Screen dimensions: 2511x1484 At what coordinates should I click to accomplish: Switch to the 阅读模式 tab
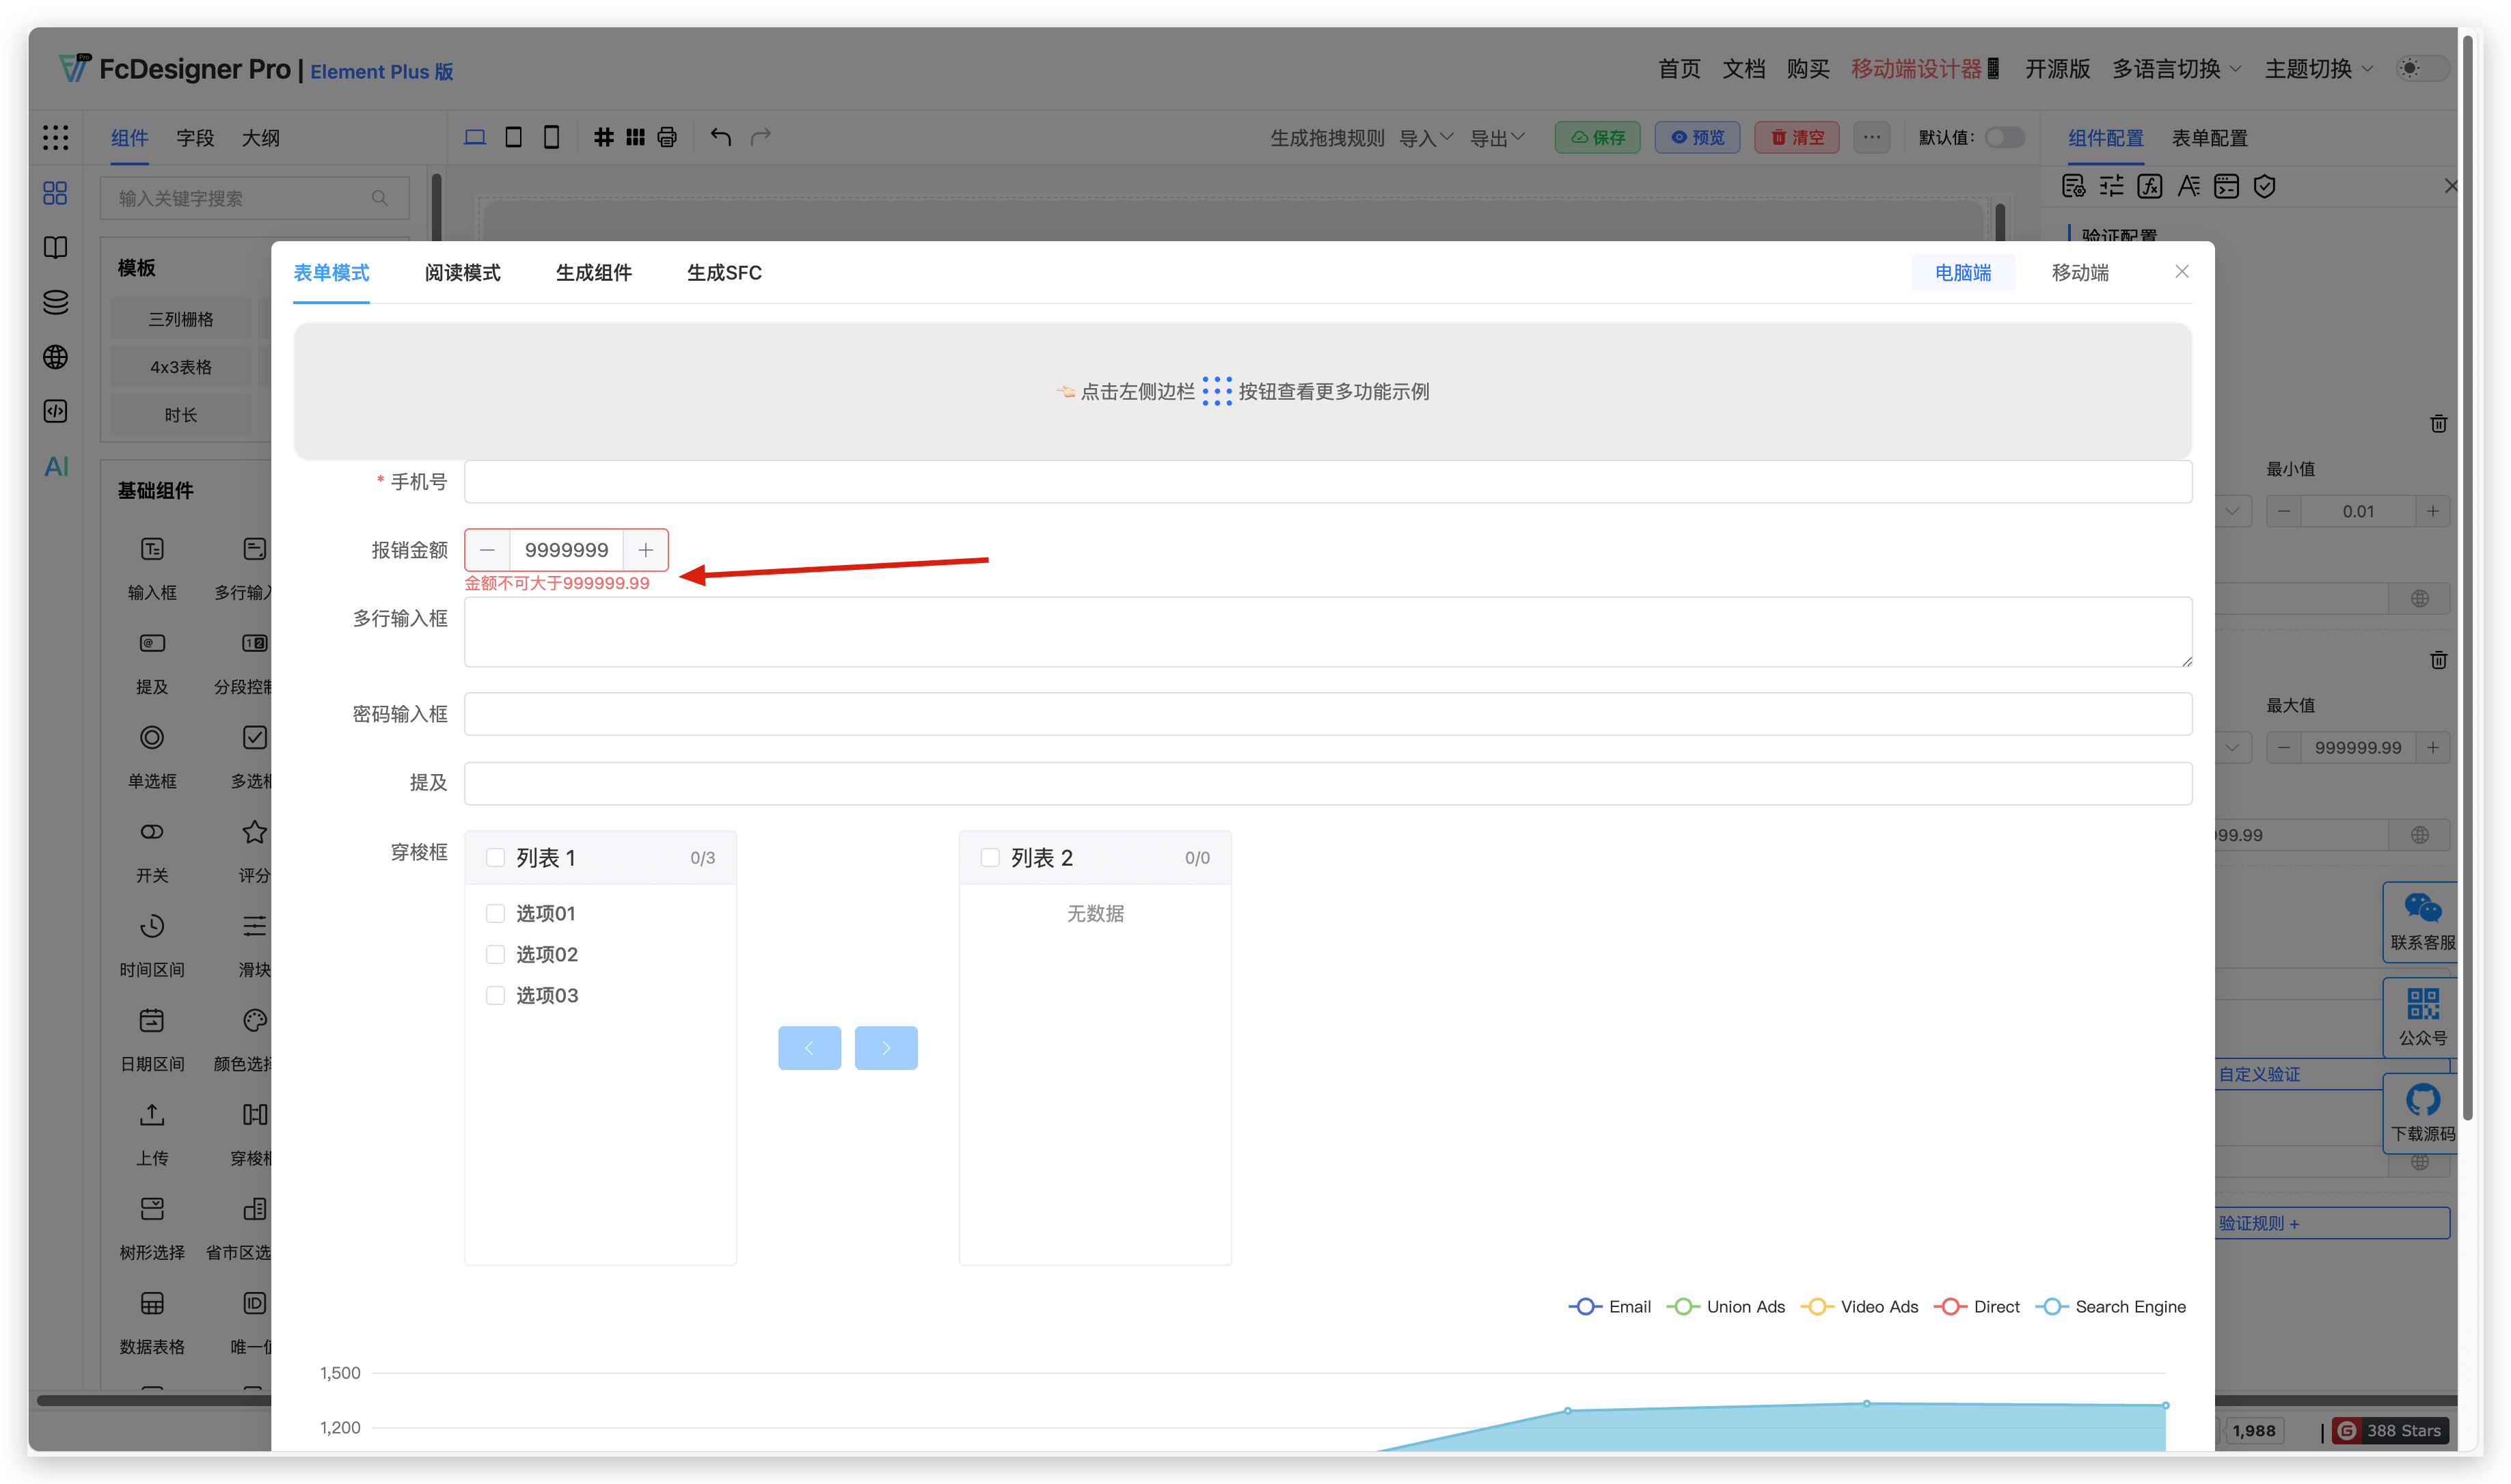click(x=462, y=273)
